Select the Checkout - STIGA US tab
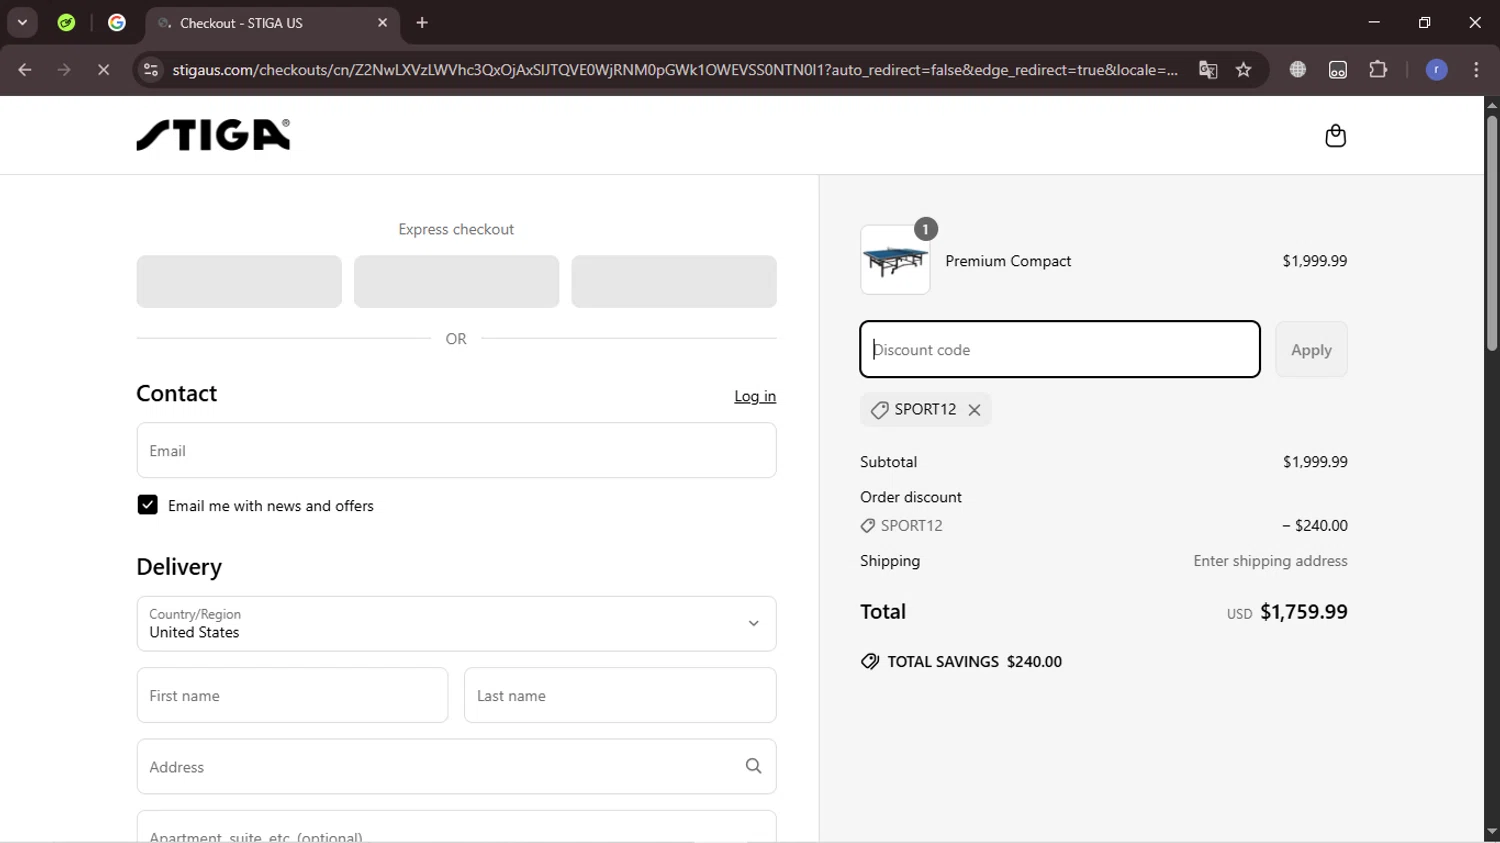Viewport: 1500px width, 843px height. [x=272, y=23]
